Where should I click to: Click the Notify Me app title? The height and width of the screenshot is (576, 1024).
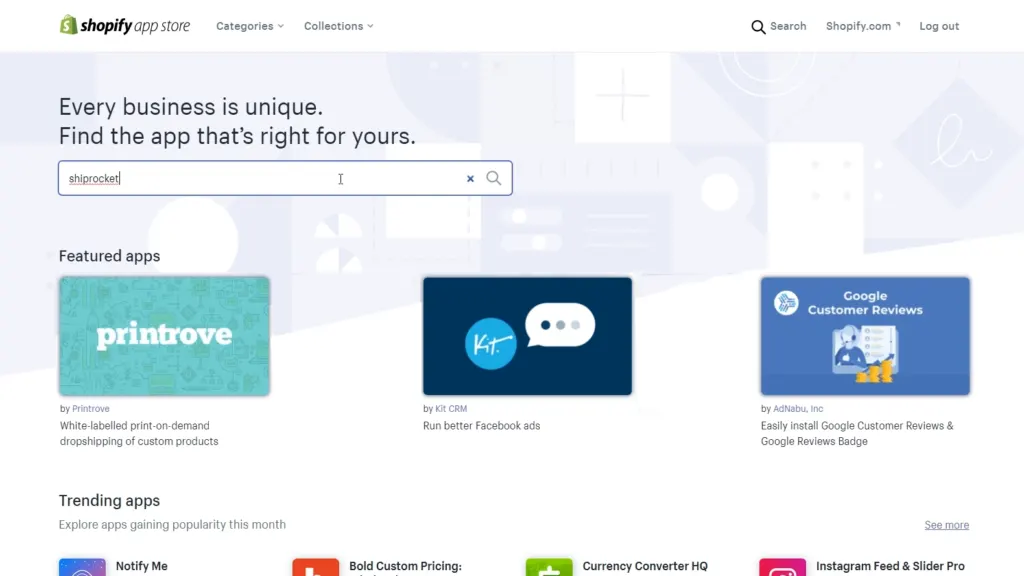tap(142, 566)
